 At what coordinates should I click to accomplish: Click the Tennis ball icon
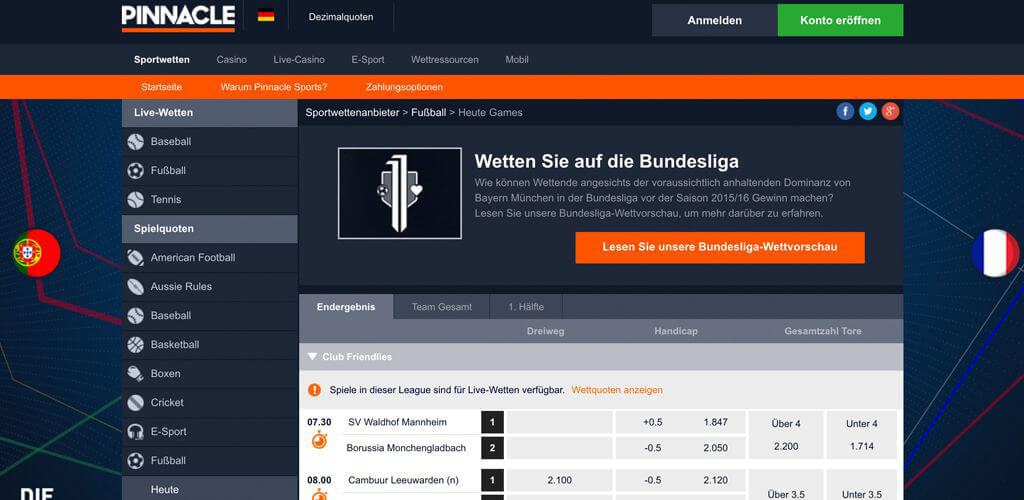coord(135,200)
